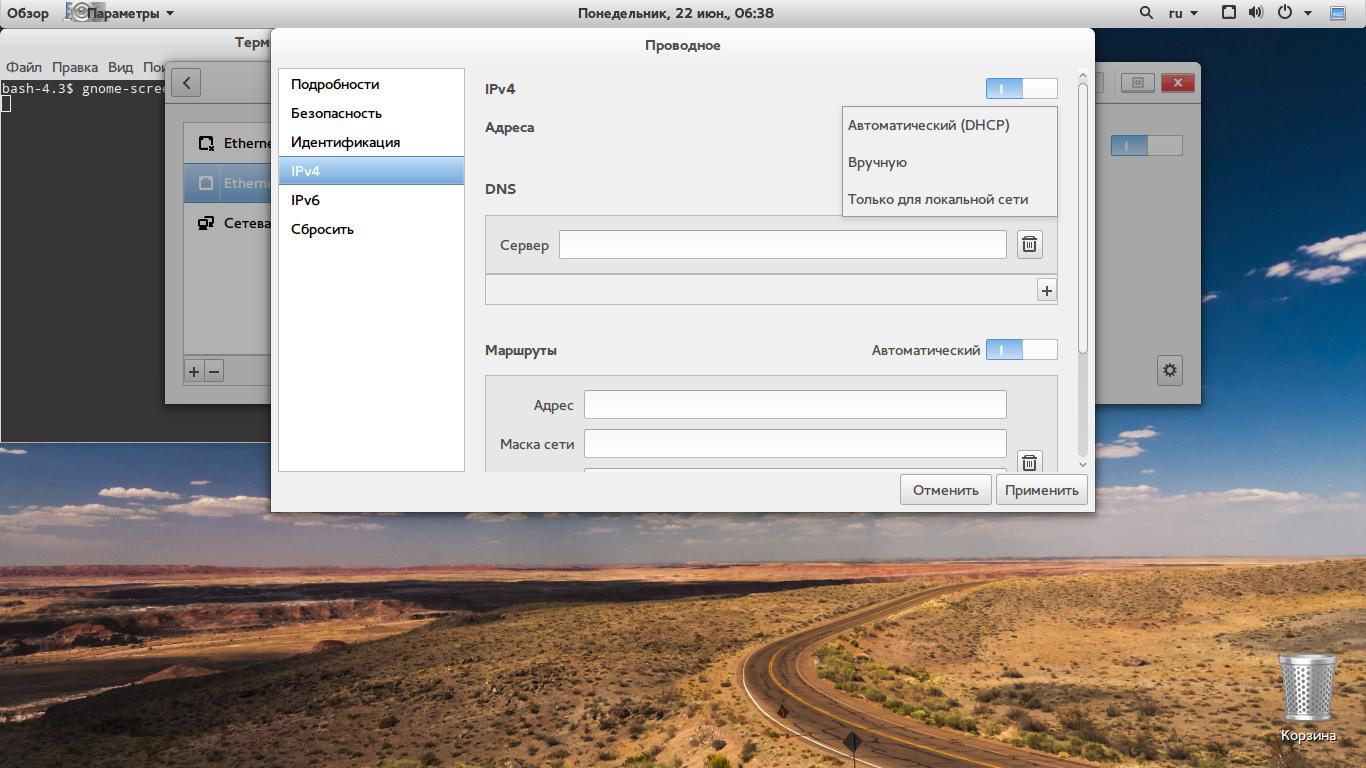
Task: Focus the Маска сети input field
Action: point(795,444)
